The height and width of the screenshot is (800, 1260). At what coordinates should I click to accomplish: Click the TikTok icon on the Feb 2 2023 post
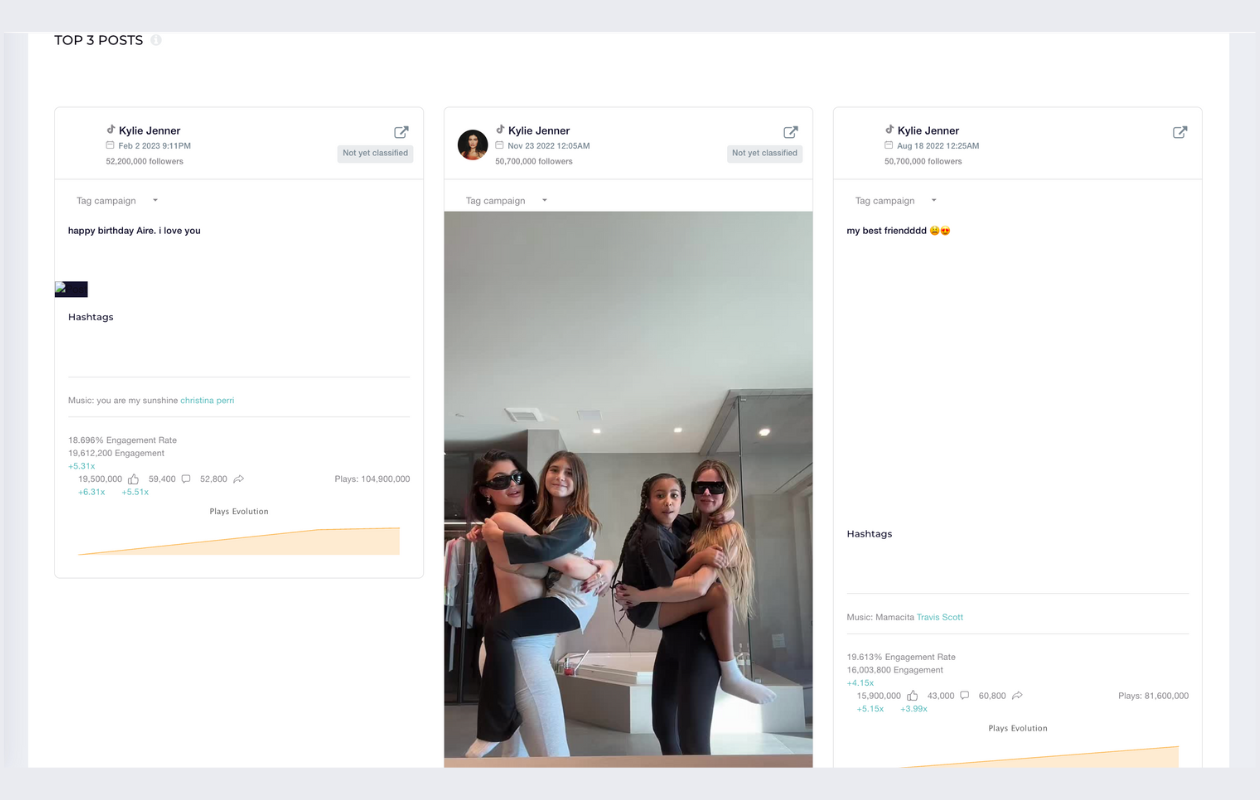(111, 130)
